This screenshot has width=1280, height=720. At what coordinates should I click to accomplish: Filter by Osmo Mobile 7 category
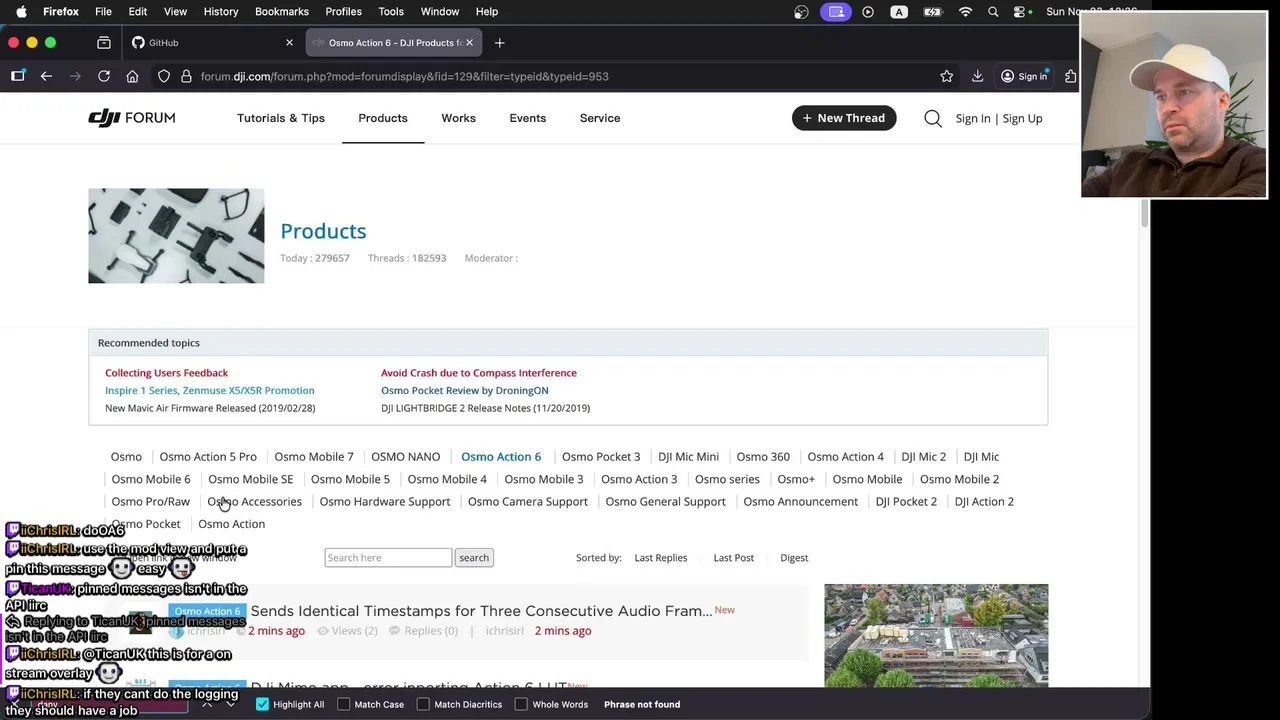tap(314, 457)
